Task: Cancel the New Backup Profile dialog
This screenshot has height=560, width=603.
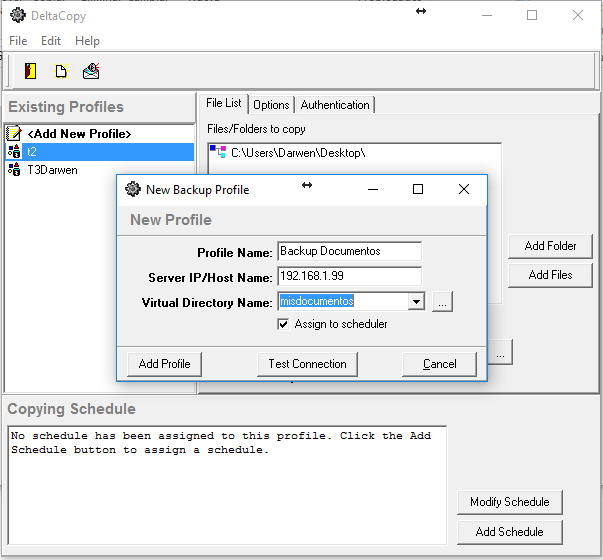Action: pyautogui.click(x=439, y=364)
